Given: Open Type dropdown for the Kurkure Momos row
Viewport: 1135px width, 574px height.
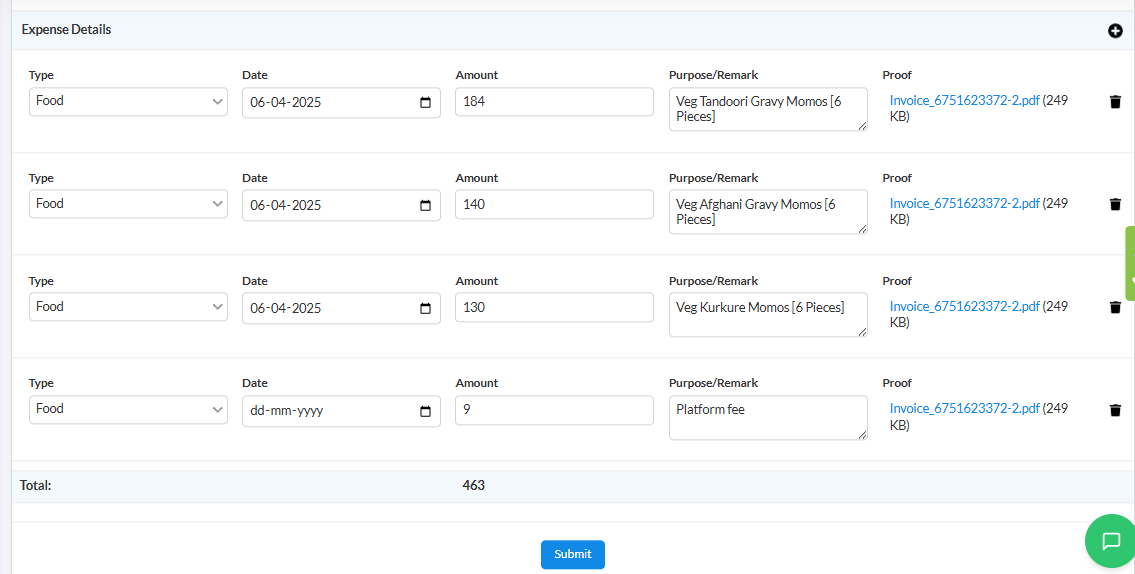Looking at the screenshot, I should pyautogui.click(x=128, y=307).
